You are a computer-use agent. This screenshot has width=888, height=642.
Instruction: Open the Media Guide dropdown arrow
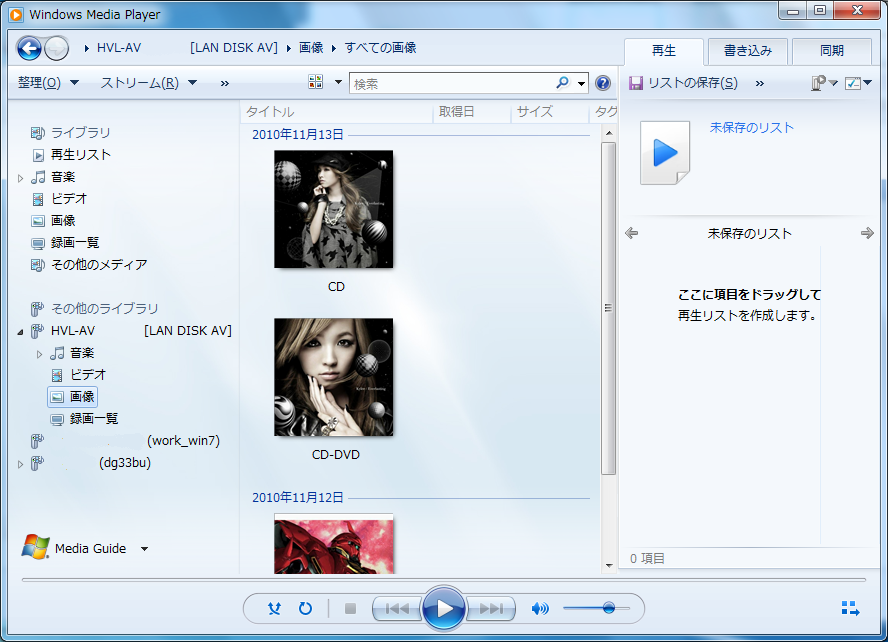click(144, 549)
